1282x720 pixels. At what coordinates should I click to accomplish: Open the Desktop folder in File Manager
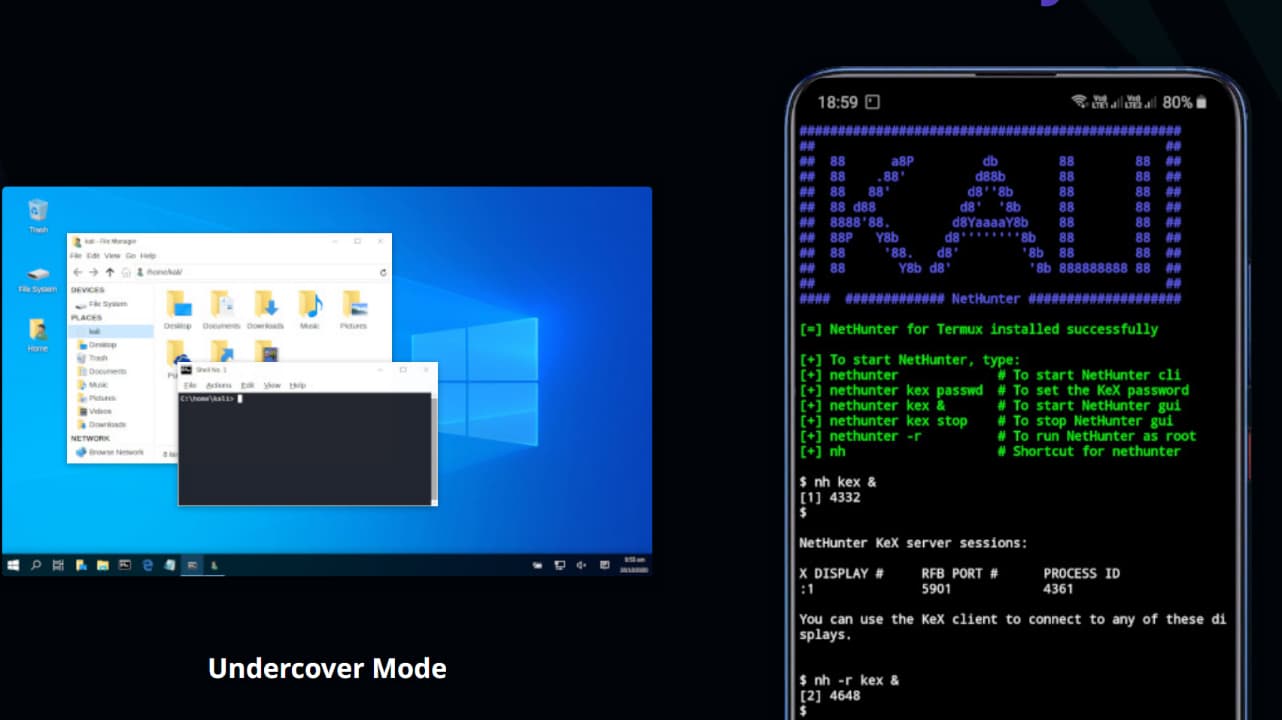point(178,311)
